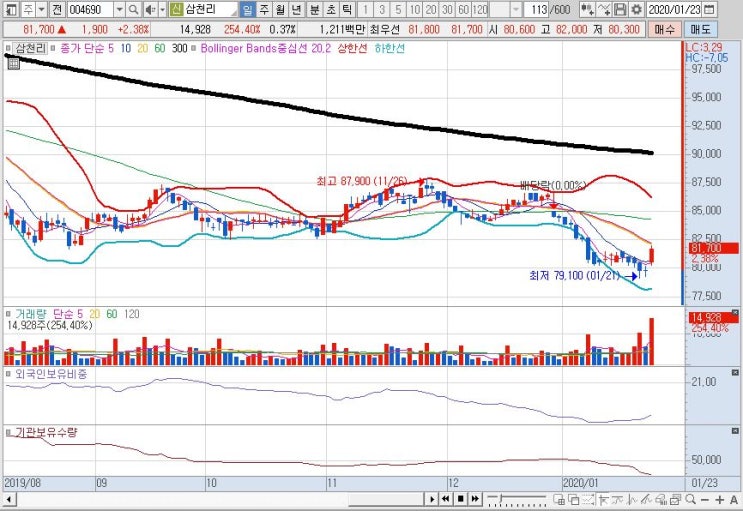Image resolution: width=743 pixels, height=511 pixels.
Task: Select the 외국인보유비중 panel legend
Action: tap(51, 374)
